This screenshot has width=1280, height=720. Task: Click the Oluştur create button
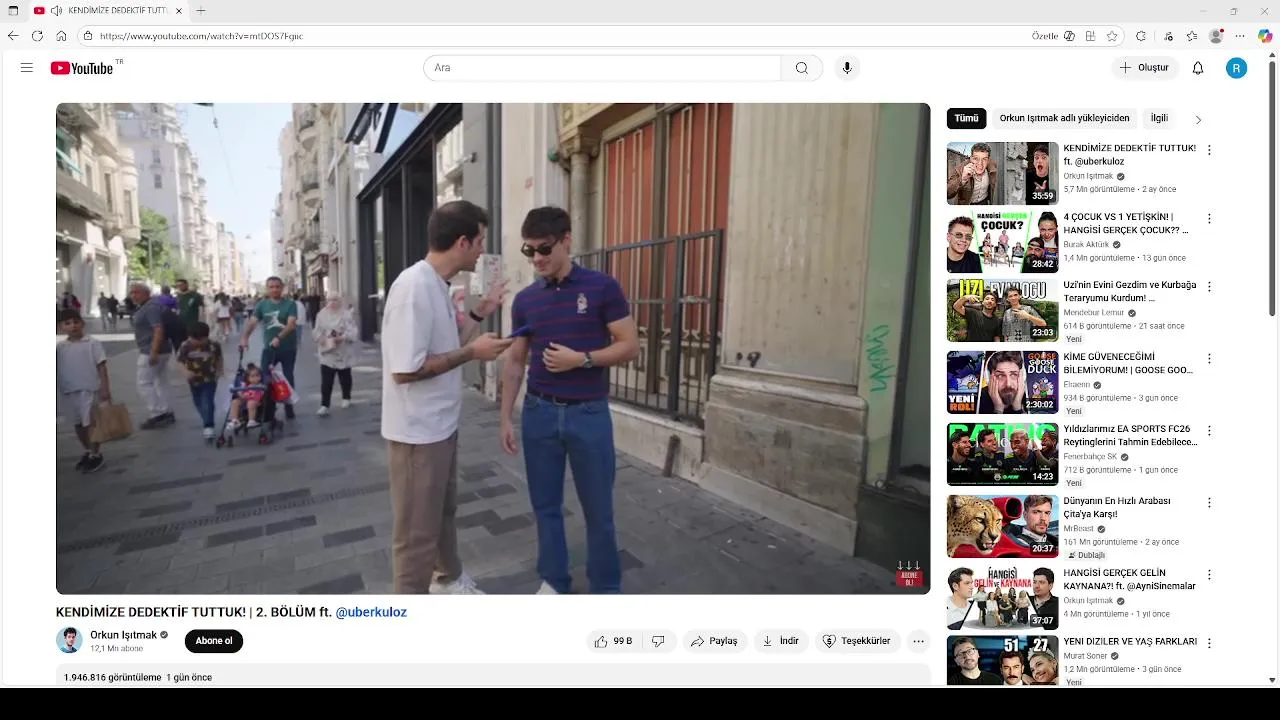(x=1144, y=68)
